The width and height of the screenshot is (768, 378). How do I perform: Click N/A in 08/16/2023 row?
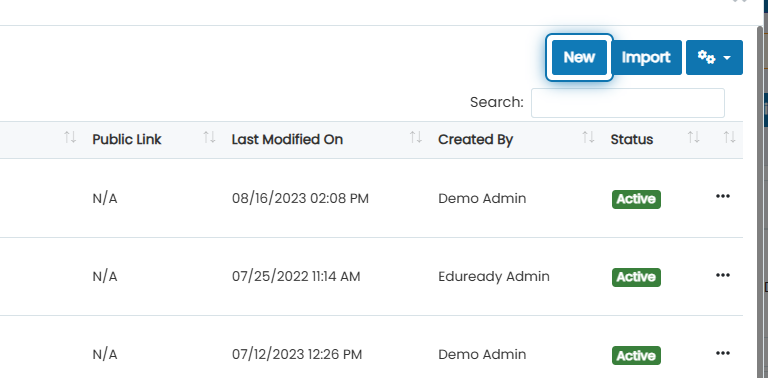click(105, 199)
